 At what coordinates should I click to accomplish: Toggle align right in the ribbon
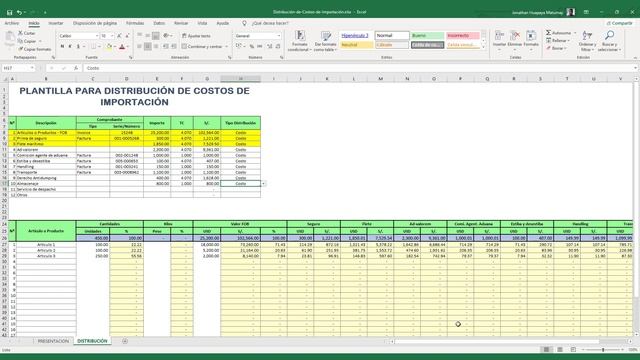point(156,47)
